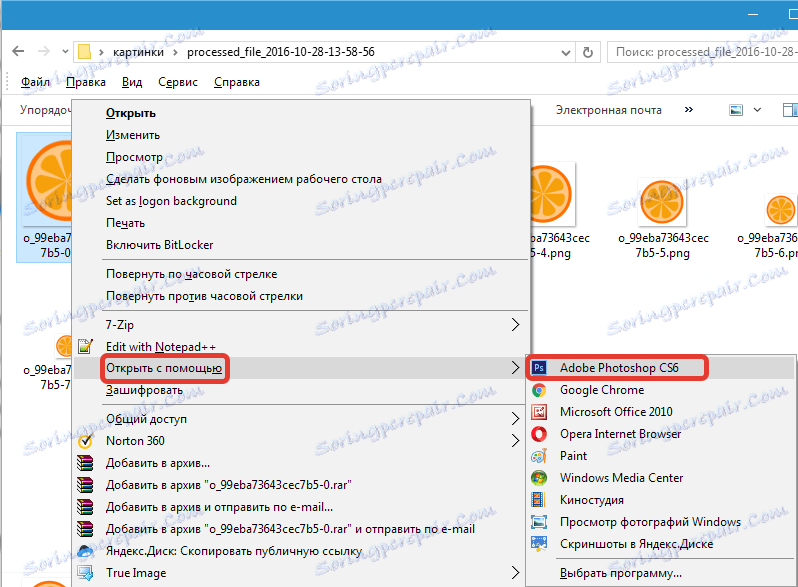Viewport: 798px width, 587px height.
Task: Open with Adobe Photoshop CS6 icon
Action: (x=538, y=368)
